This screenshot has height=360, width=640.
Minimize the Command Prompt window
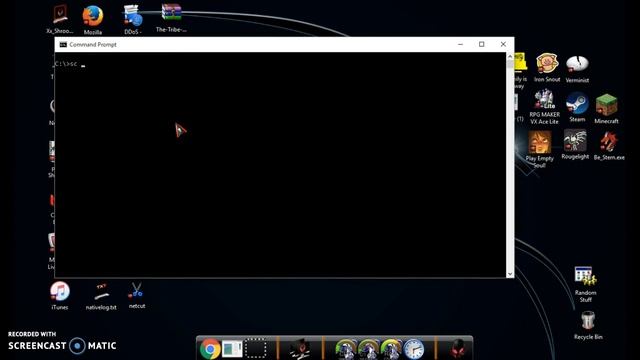pyautogui.click(x=460, y=44)
